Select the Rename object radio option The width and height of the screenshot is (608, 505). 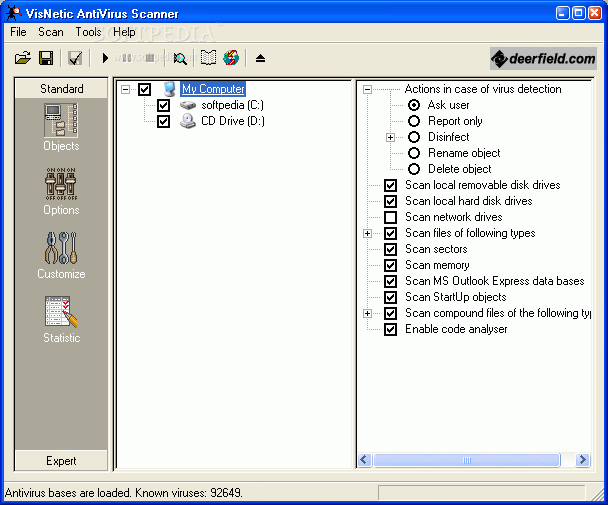tap(414, 153)
